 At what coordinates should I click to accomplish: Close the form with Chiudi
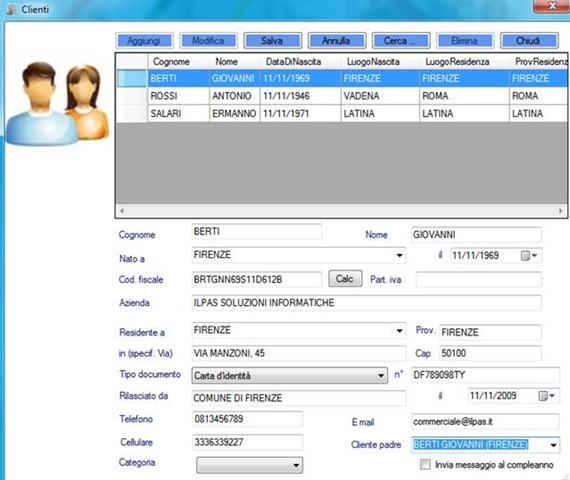[x=529, y=41]
